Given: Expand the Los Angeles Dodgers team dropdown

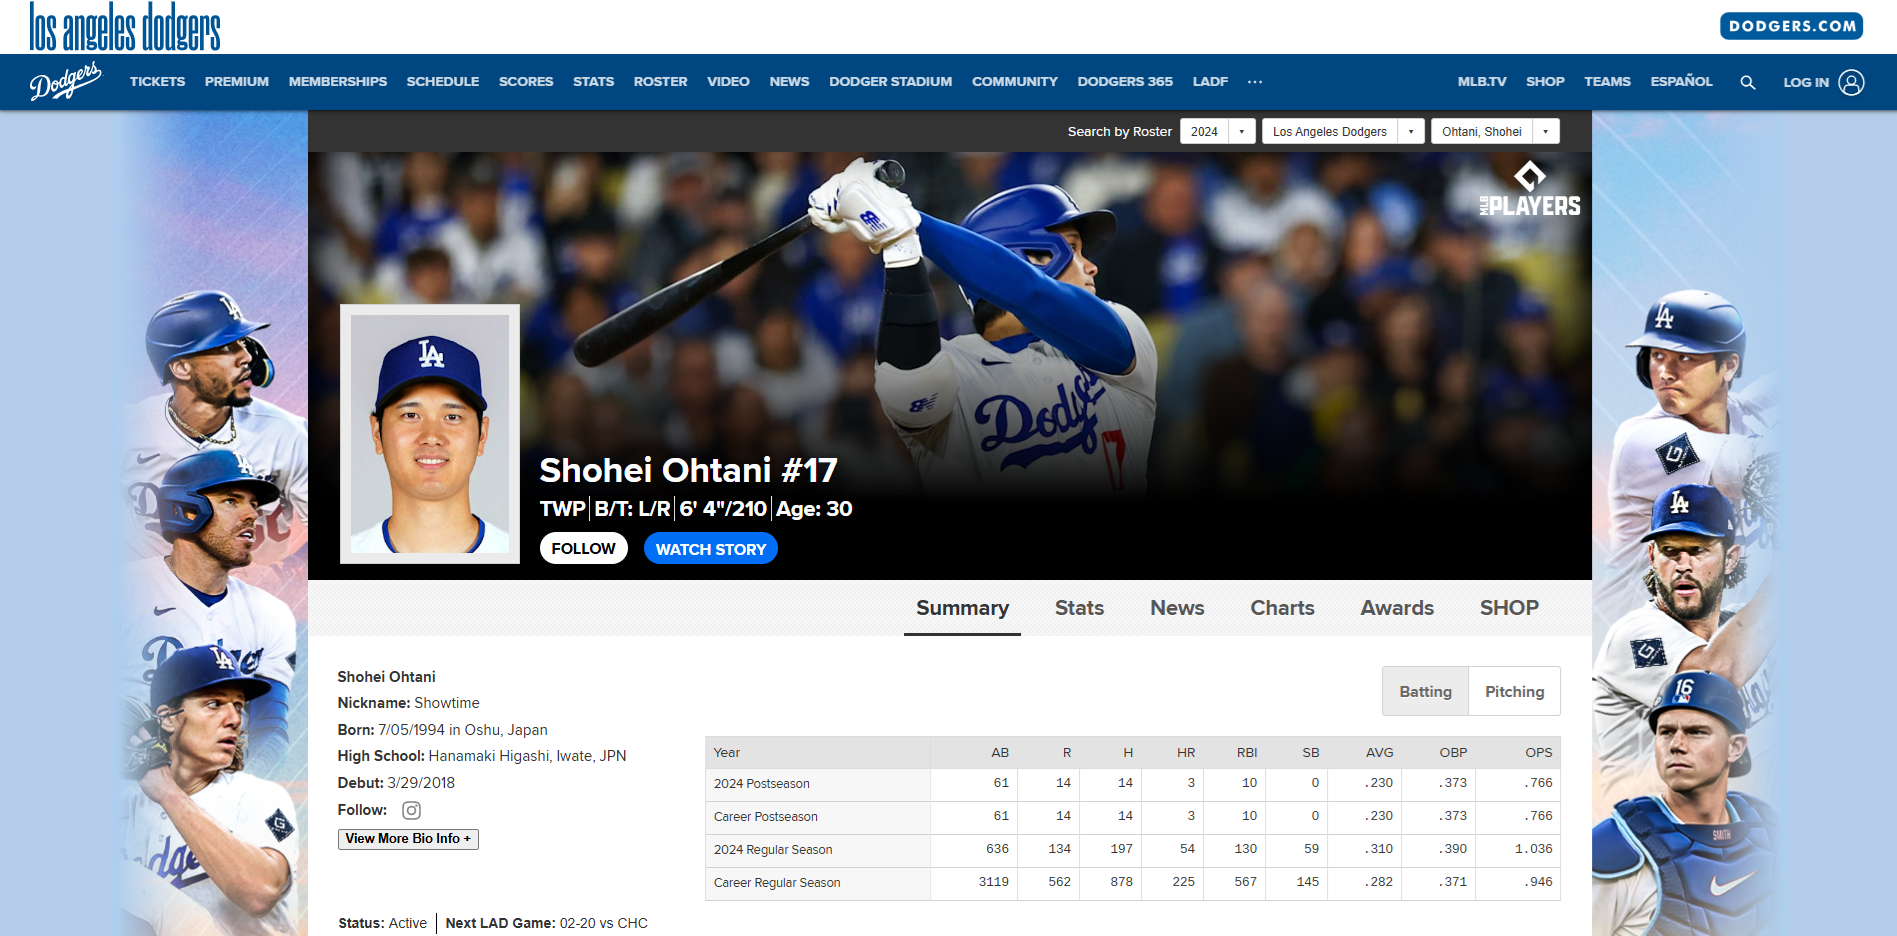Looking at the screenshot, I should click(1342, 132).
